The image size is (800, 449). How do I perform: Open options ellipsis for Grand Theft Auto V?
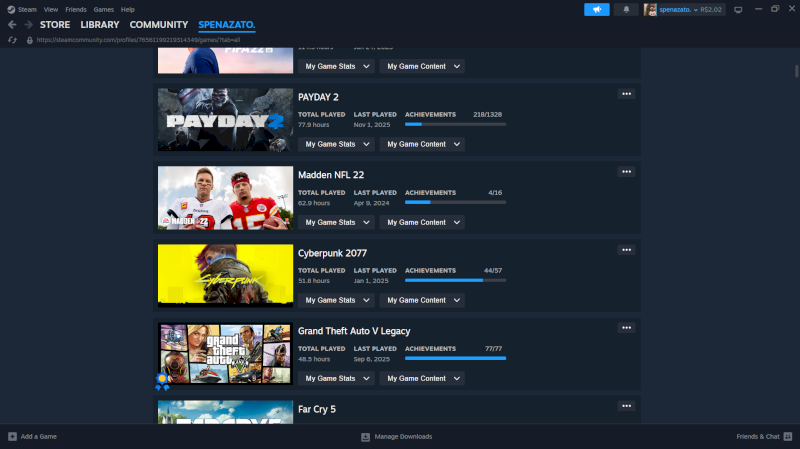pyautogui.click(x=627, y=328)
